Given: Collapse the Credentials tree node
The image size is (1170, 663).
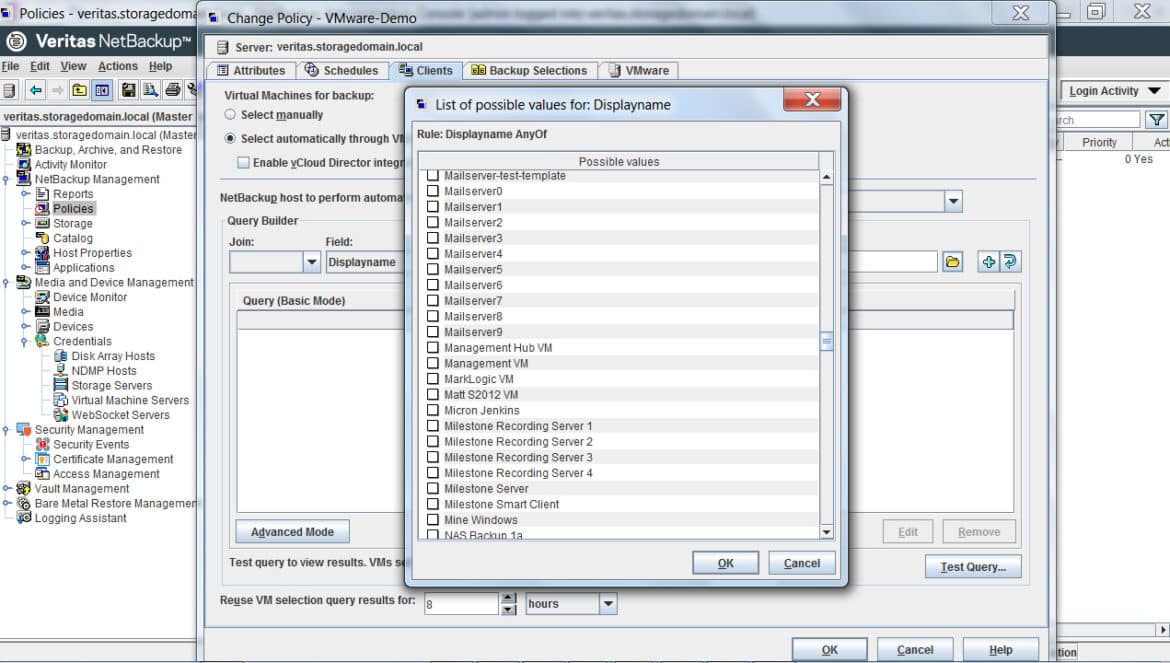Looking at the screenshot, I should [x=25, y=342].
